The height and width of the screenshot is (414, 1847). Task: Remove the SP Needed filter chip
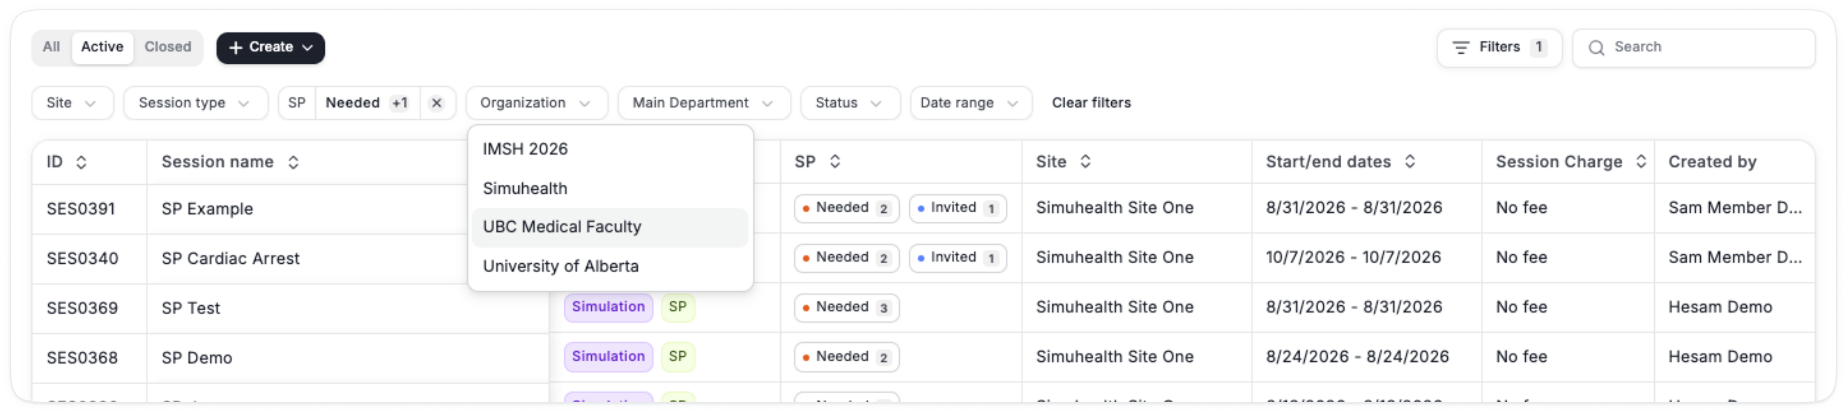click(437, 103)
